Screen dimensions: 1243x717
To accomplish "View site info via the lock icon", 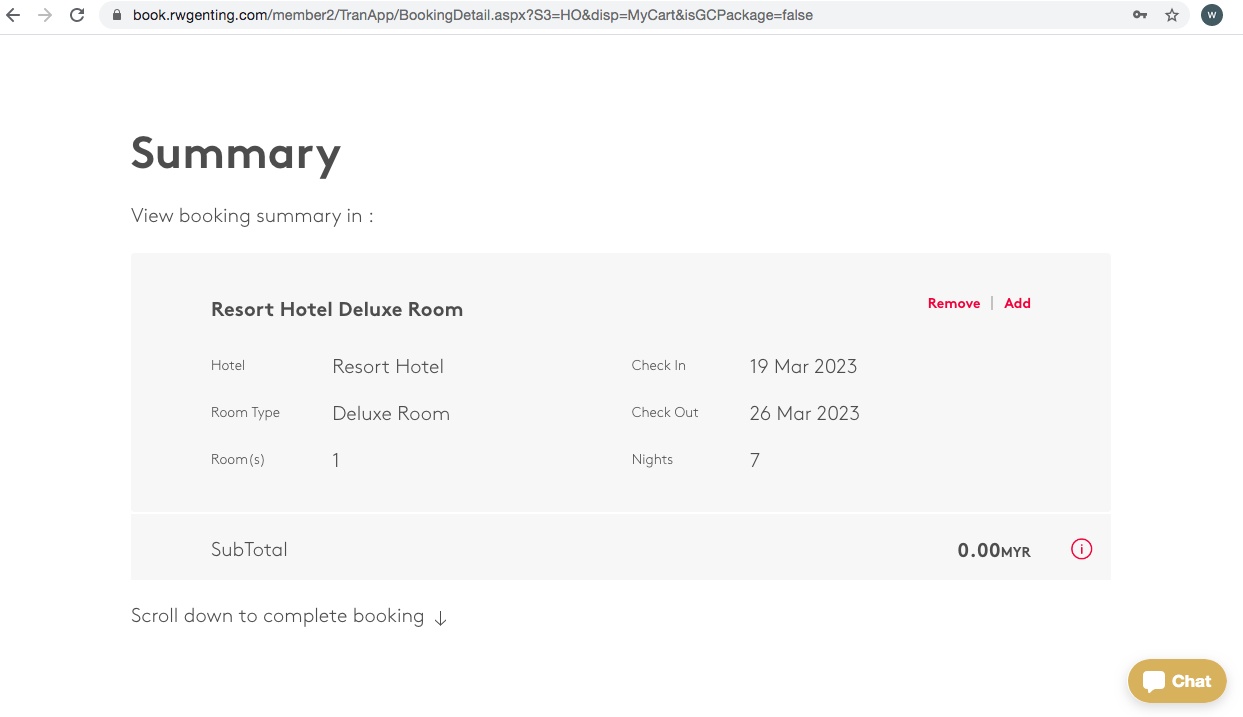I will 116,15.
